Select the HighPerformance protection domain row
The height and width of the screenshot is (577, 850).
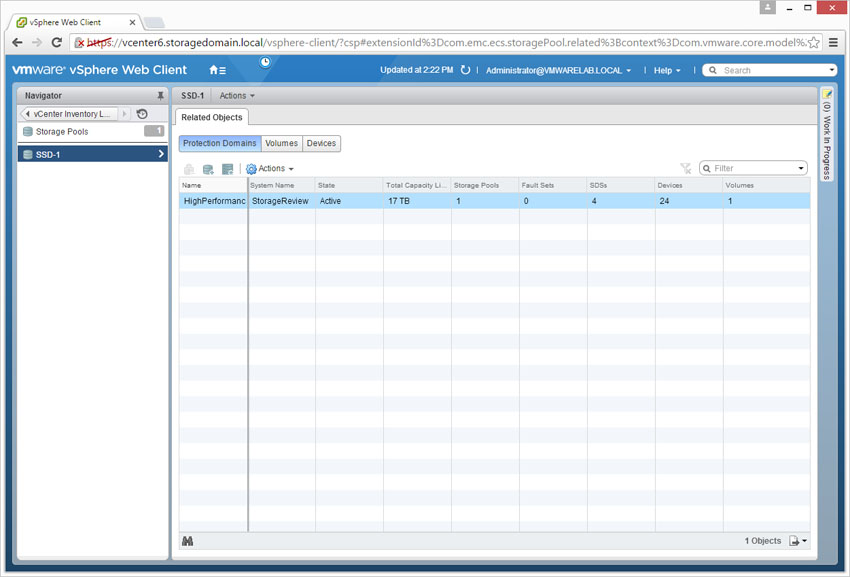point(494,201)
